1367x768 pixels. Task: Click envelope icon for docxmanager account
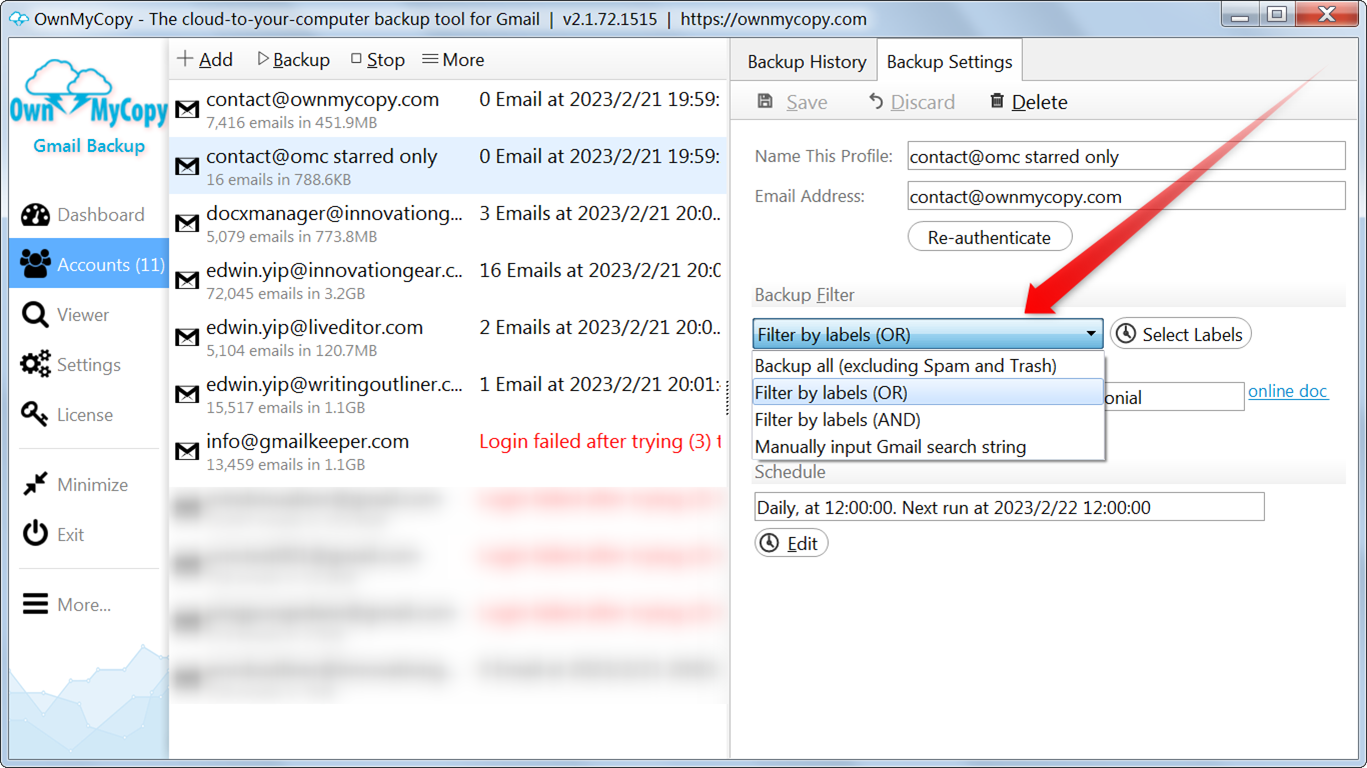[187, 223]
